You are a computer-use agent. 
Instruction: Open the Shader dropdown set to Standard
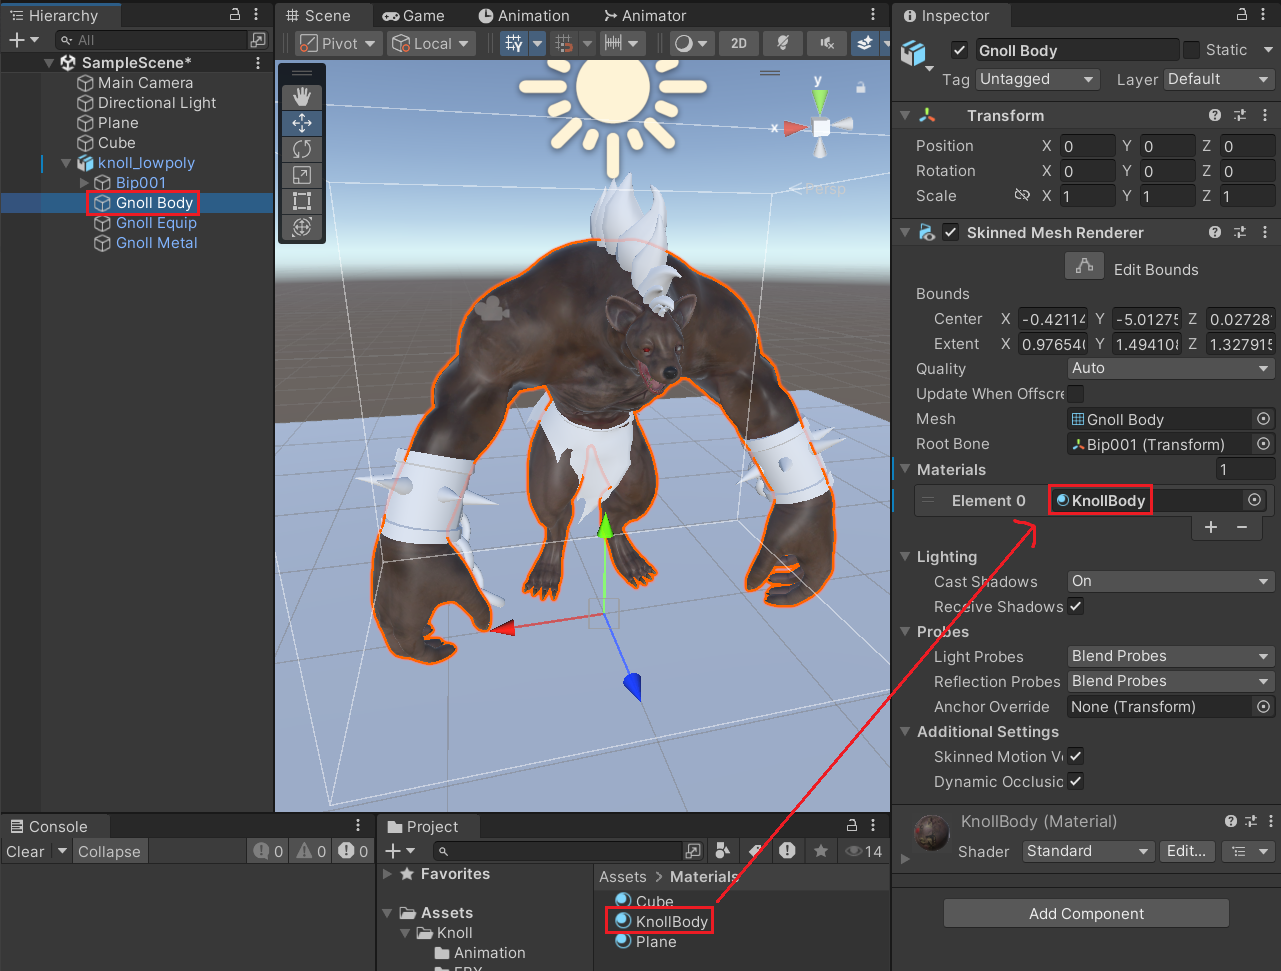(1089, 851)
